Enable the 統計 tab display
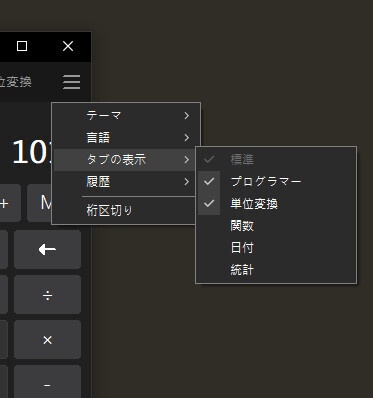 click(x=276, y=270)
